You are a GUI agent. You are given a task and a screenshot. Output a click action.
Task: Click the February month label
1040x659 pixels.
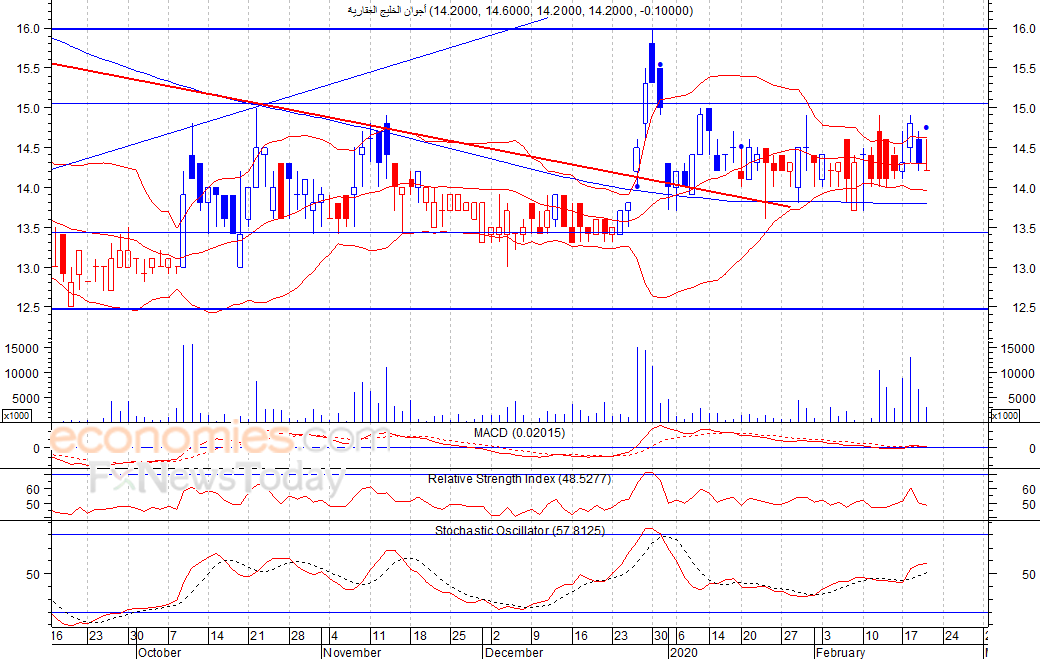pyautogui.click(x=841, y=652)
